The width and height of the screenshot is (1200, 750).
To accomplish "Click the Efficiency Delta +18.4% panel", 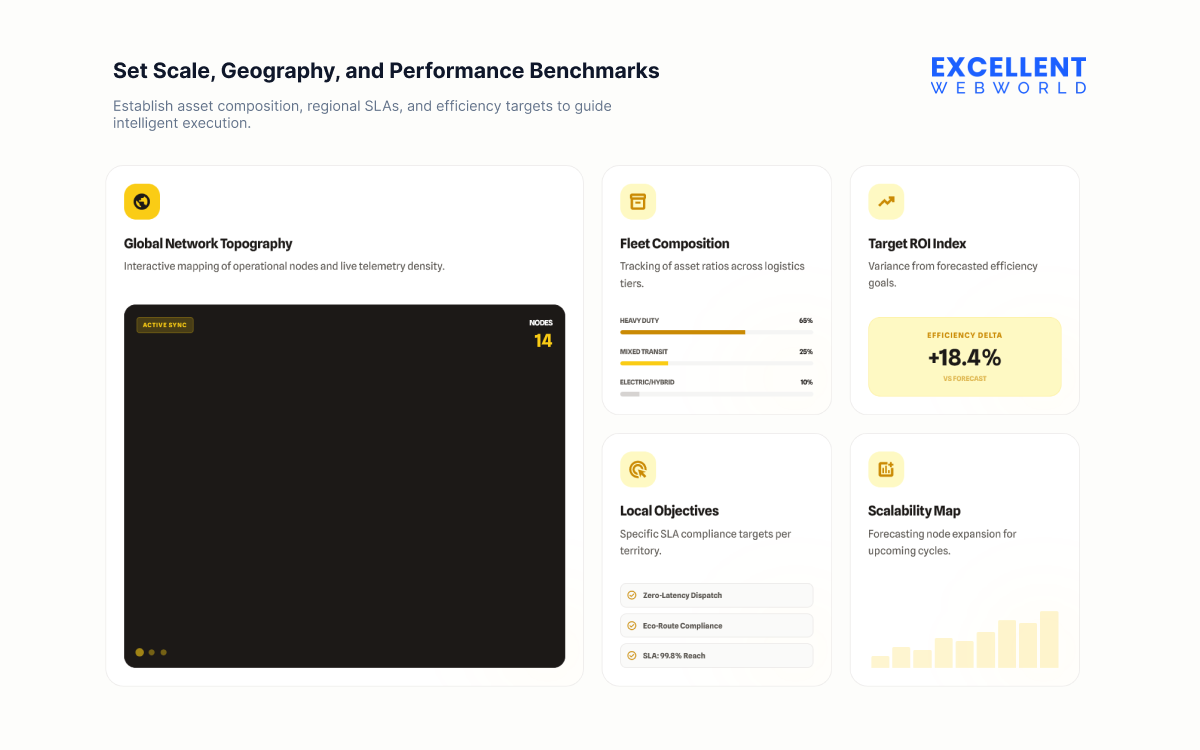I will [x=964, y=357].
